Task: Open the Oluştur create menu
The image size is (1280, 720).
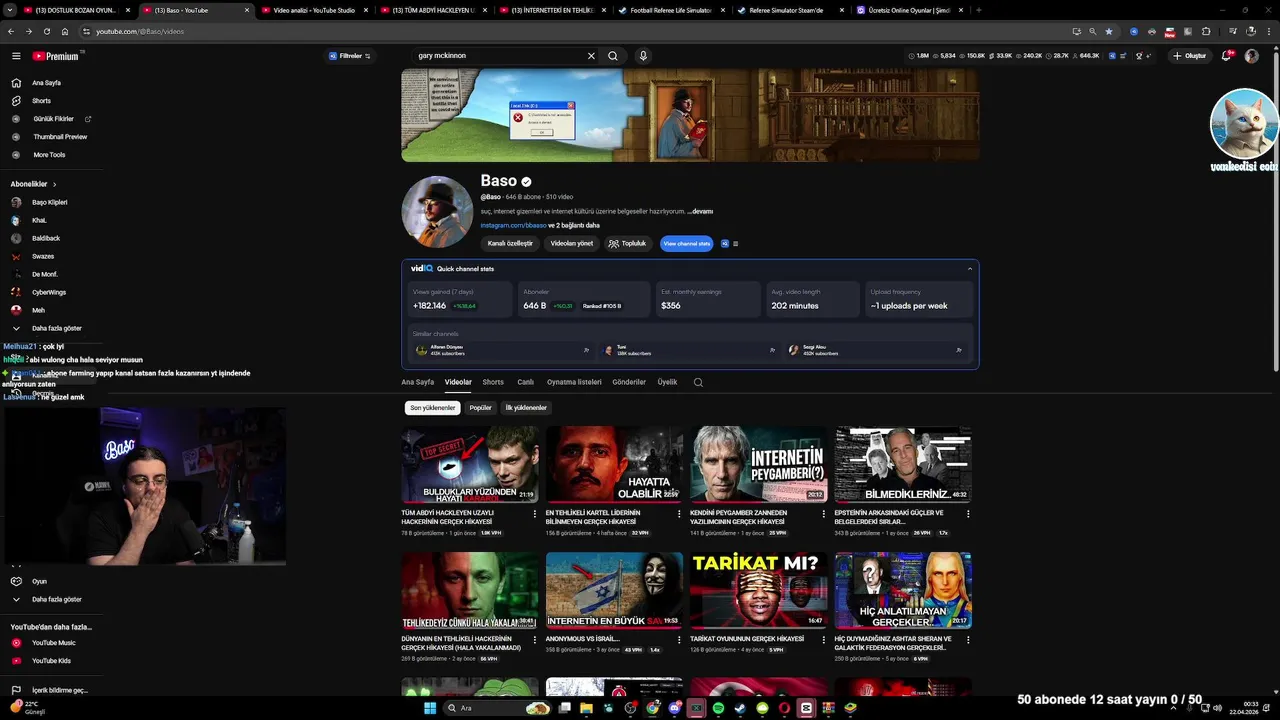Action: [1190, 56]
